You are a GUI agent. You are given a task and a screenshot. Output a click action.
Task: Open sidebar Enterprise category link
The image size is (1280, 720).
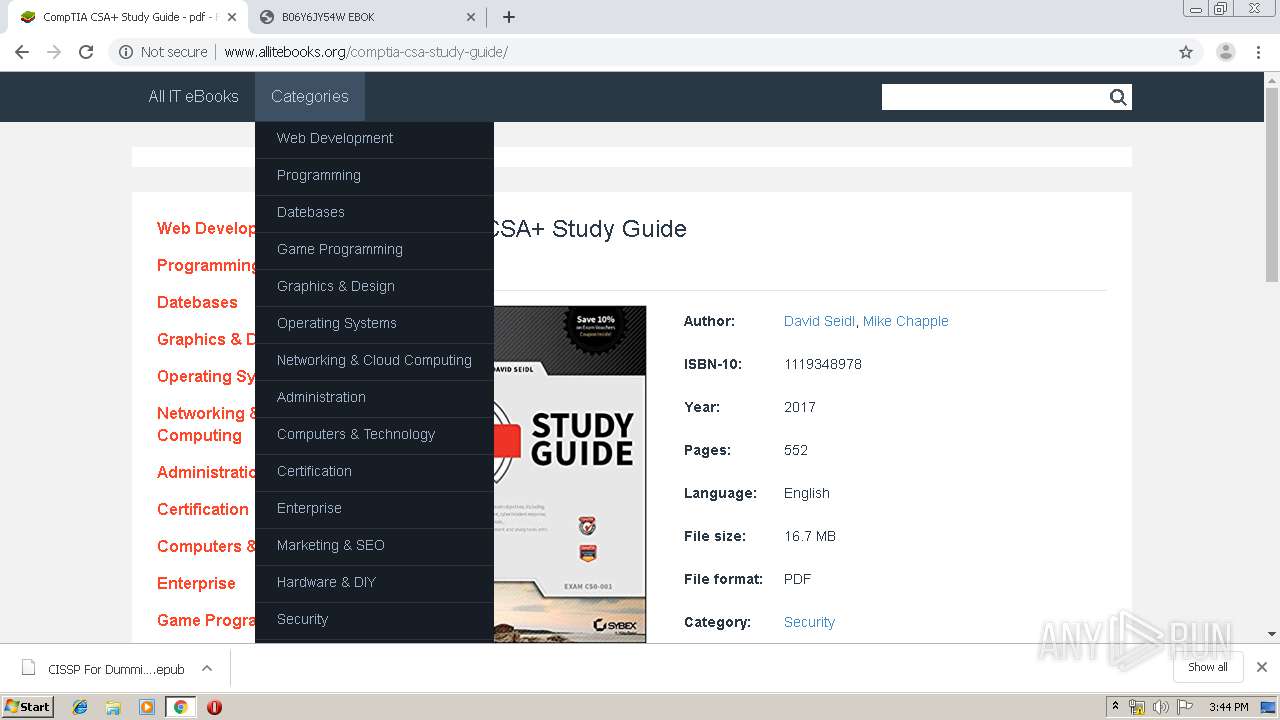coord(196,583)
